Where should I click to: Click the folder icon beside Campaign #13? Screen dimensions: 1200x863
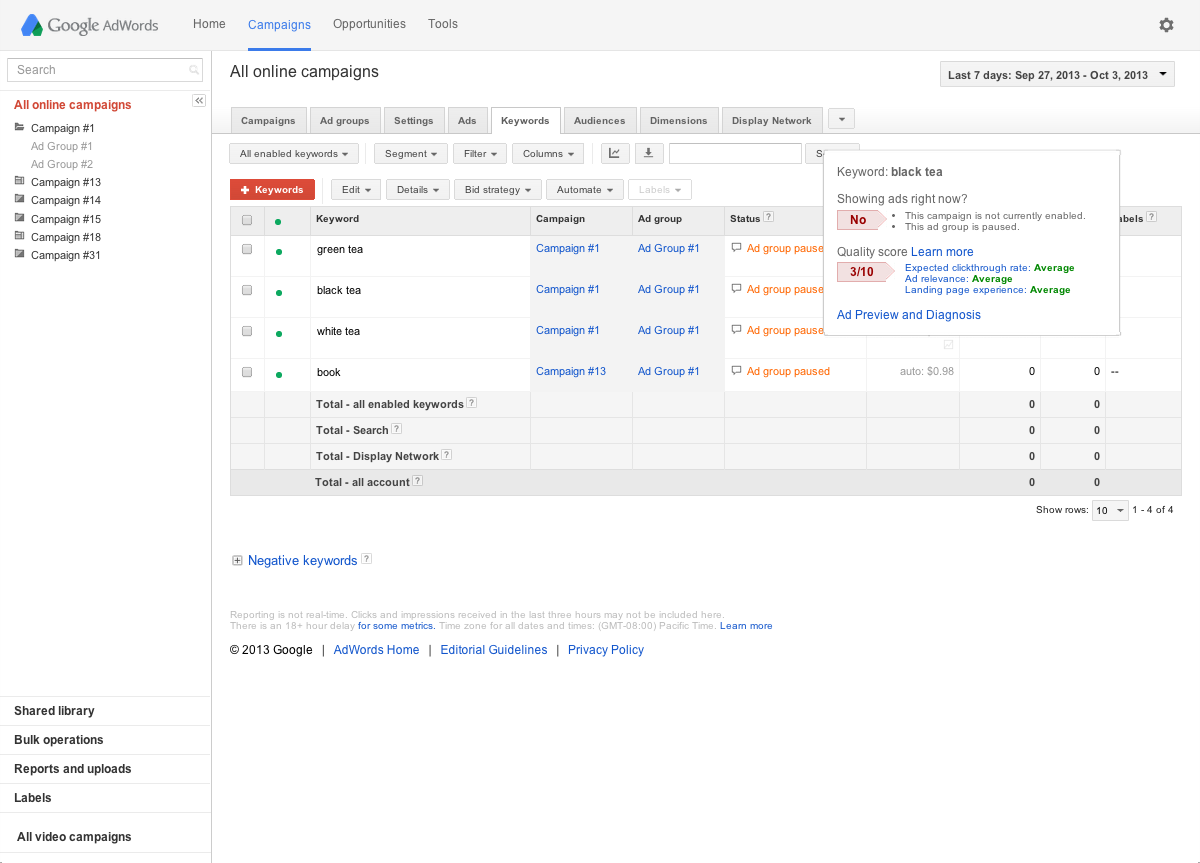tap(22, 181)
